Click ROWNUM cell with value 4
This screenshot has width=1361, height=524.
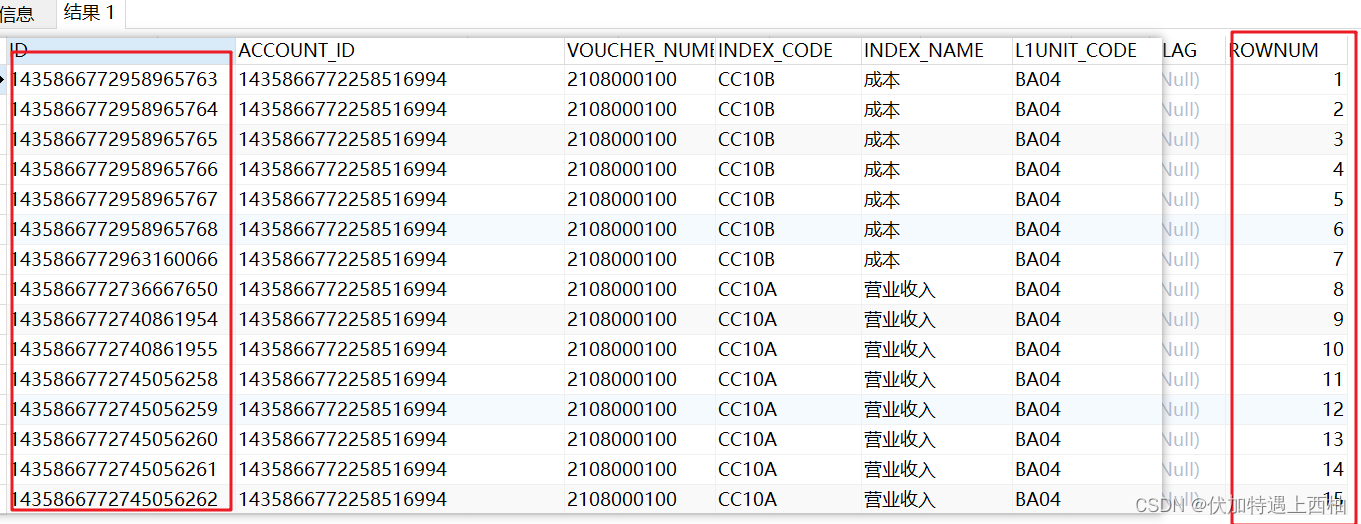[1288, 169]
